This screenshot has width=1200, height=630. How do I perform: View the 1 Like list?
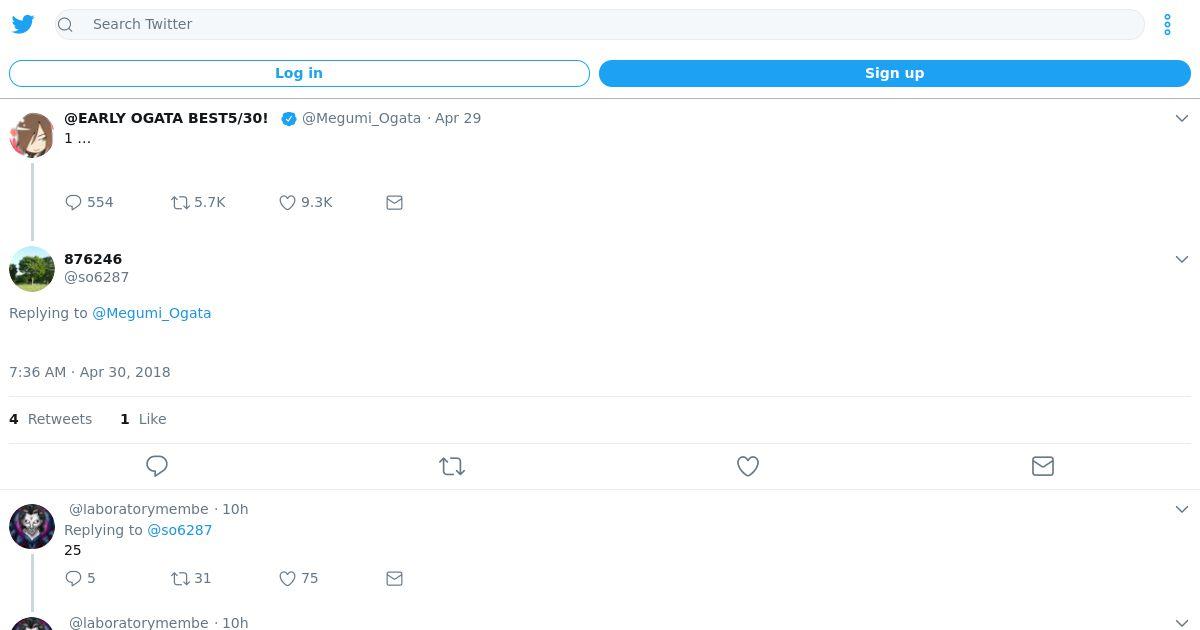click(143, 419)
